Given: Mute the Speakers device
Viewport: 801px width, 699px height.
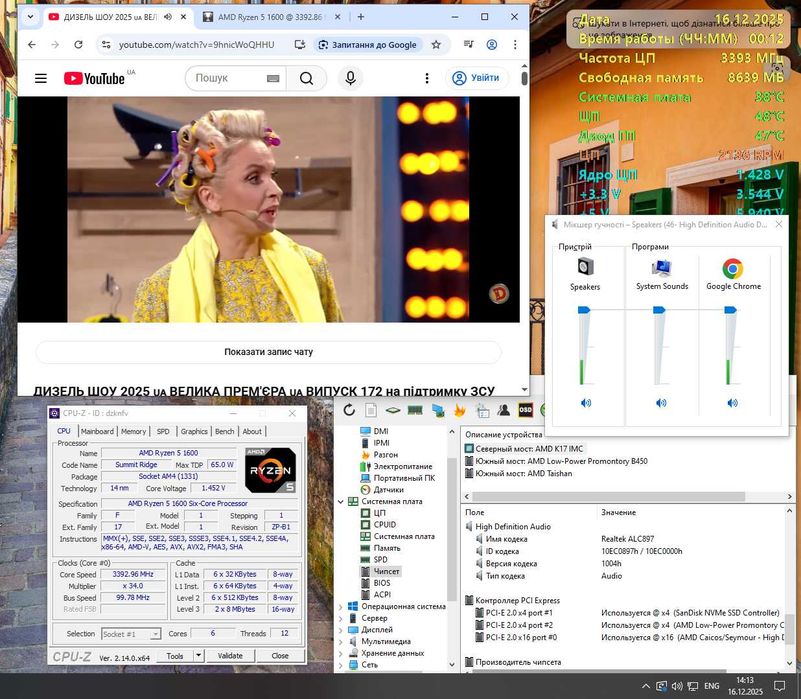Looking at the screenshot, I should [x=585, y=403].
